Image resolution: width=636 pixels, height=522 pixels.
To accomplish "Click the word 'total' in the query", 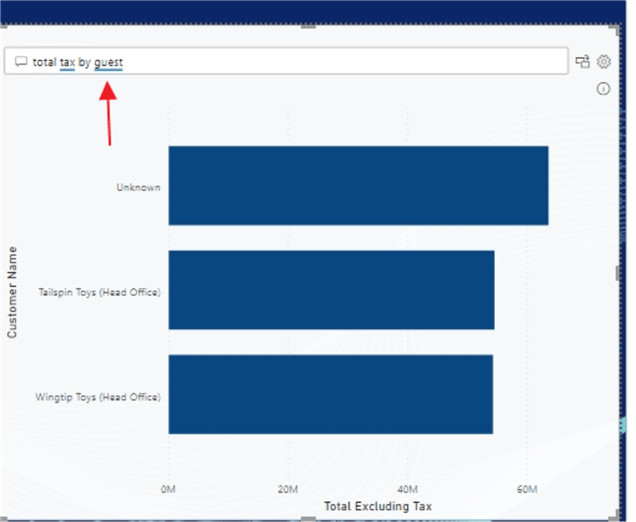I will tap(44, 62).
